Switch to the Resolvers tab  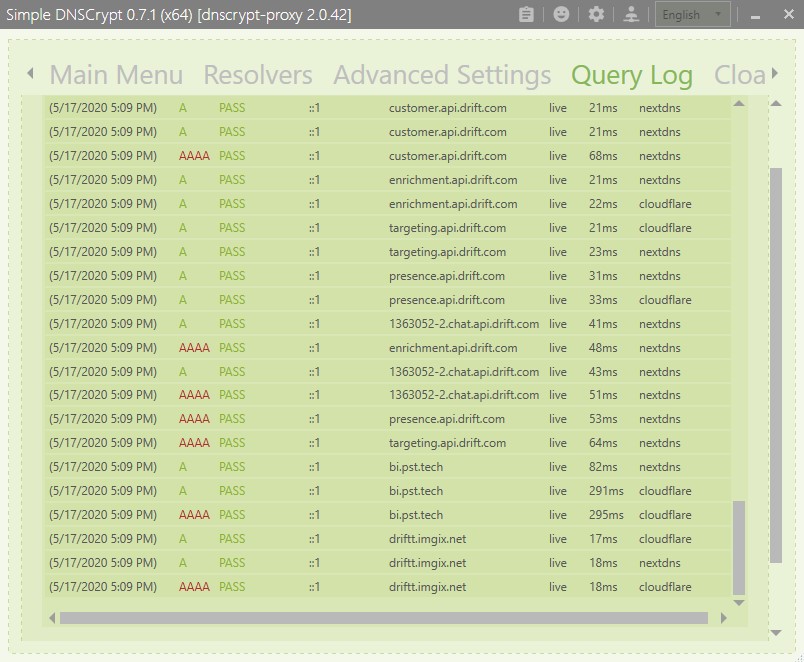coord(258,75)
